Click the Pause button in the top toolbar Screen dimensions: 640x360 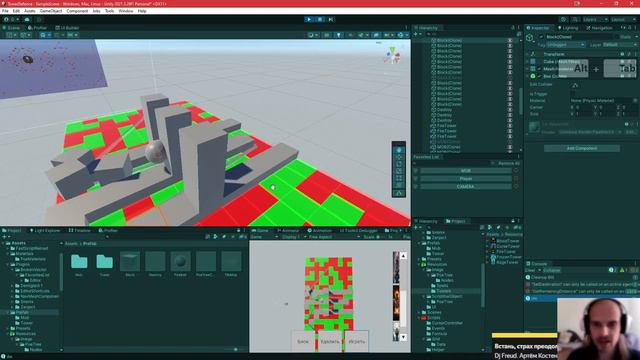click(x=320, y=19)
